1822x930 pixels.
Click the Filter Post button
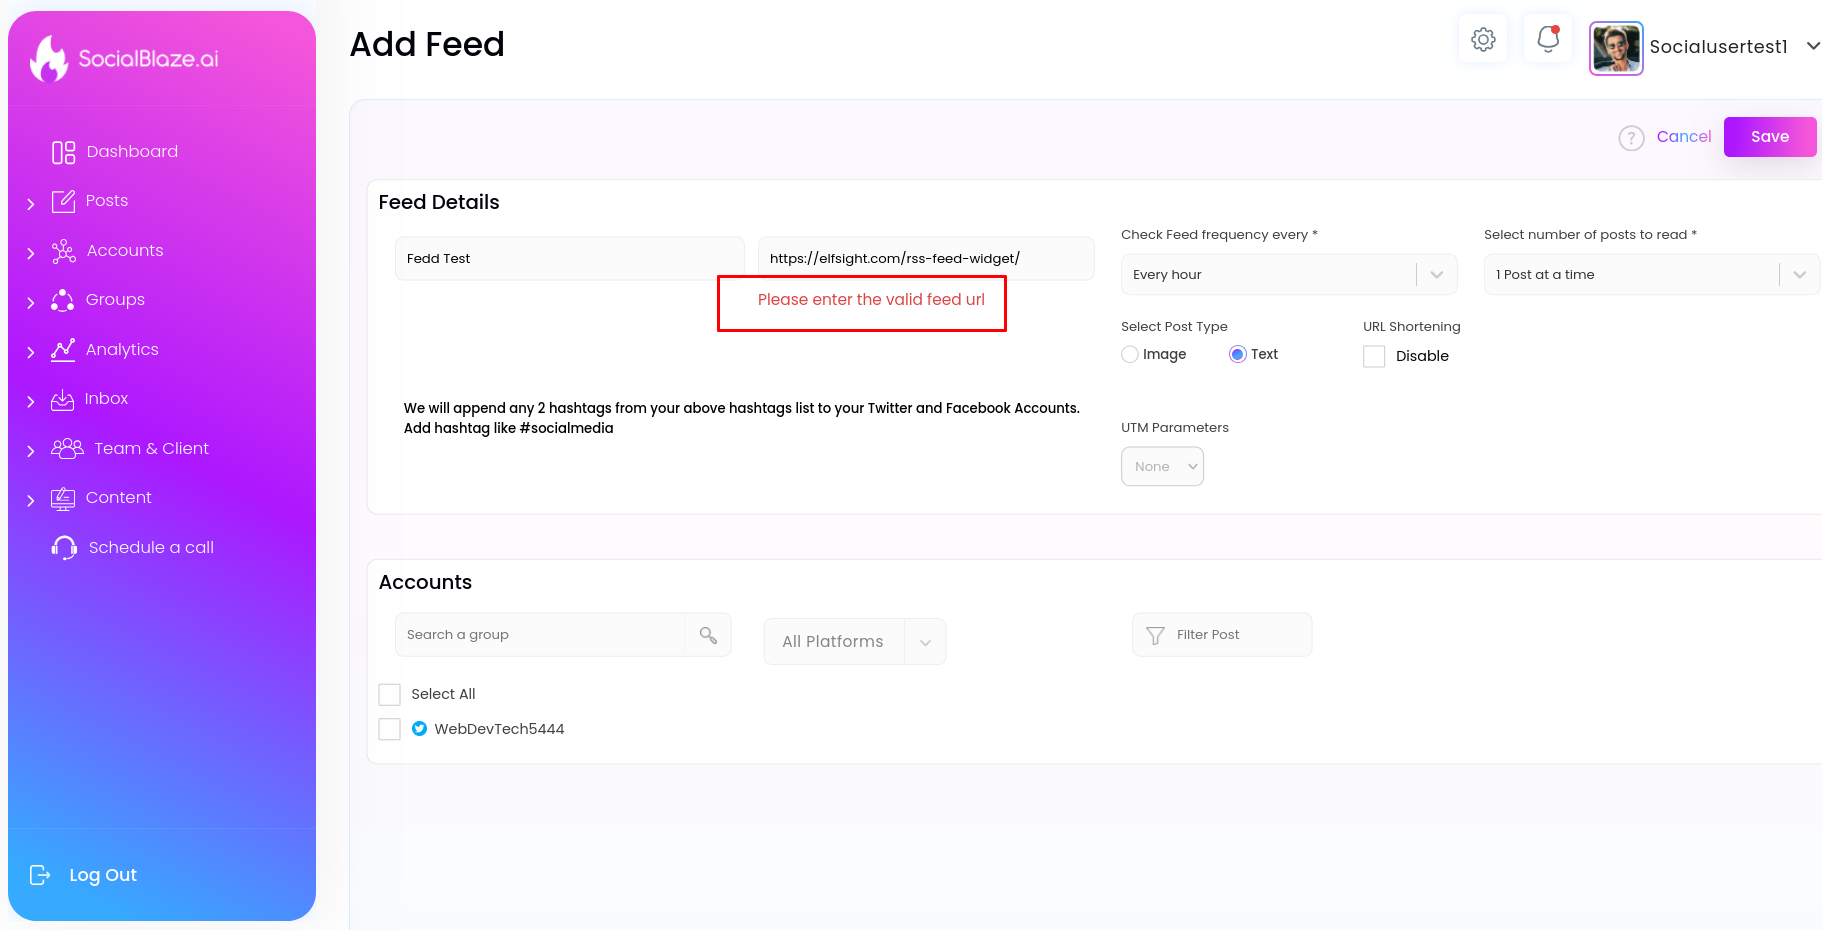tap(1222, 635)
